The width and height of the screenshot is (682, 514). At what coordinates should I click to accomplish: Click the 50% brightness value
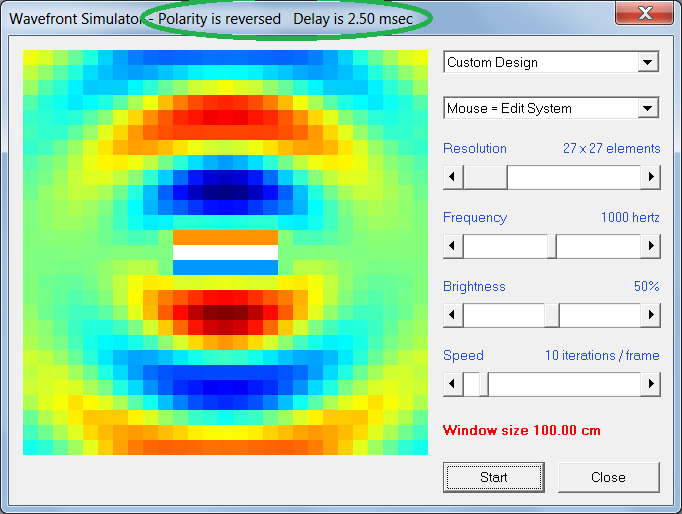pos(647,286)
